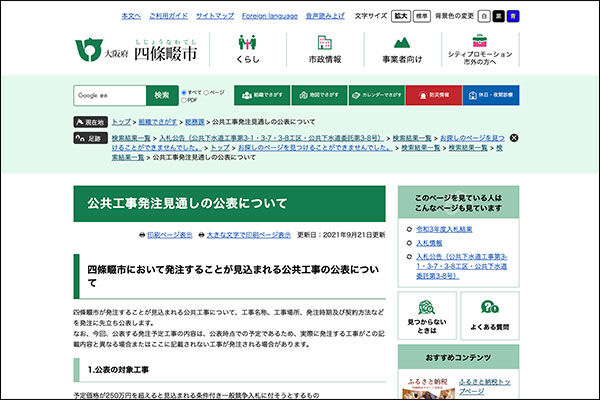Click the ふるさと納税 thumbnail image

pos(428,389)
